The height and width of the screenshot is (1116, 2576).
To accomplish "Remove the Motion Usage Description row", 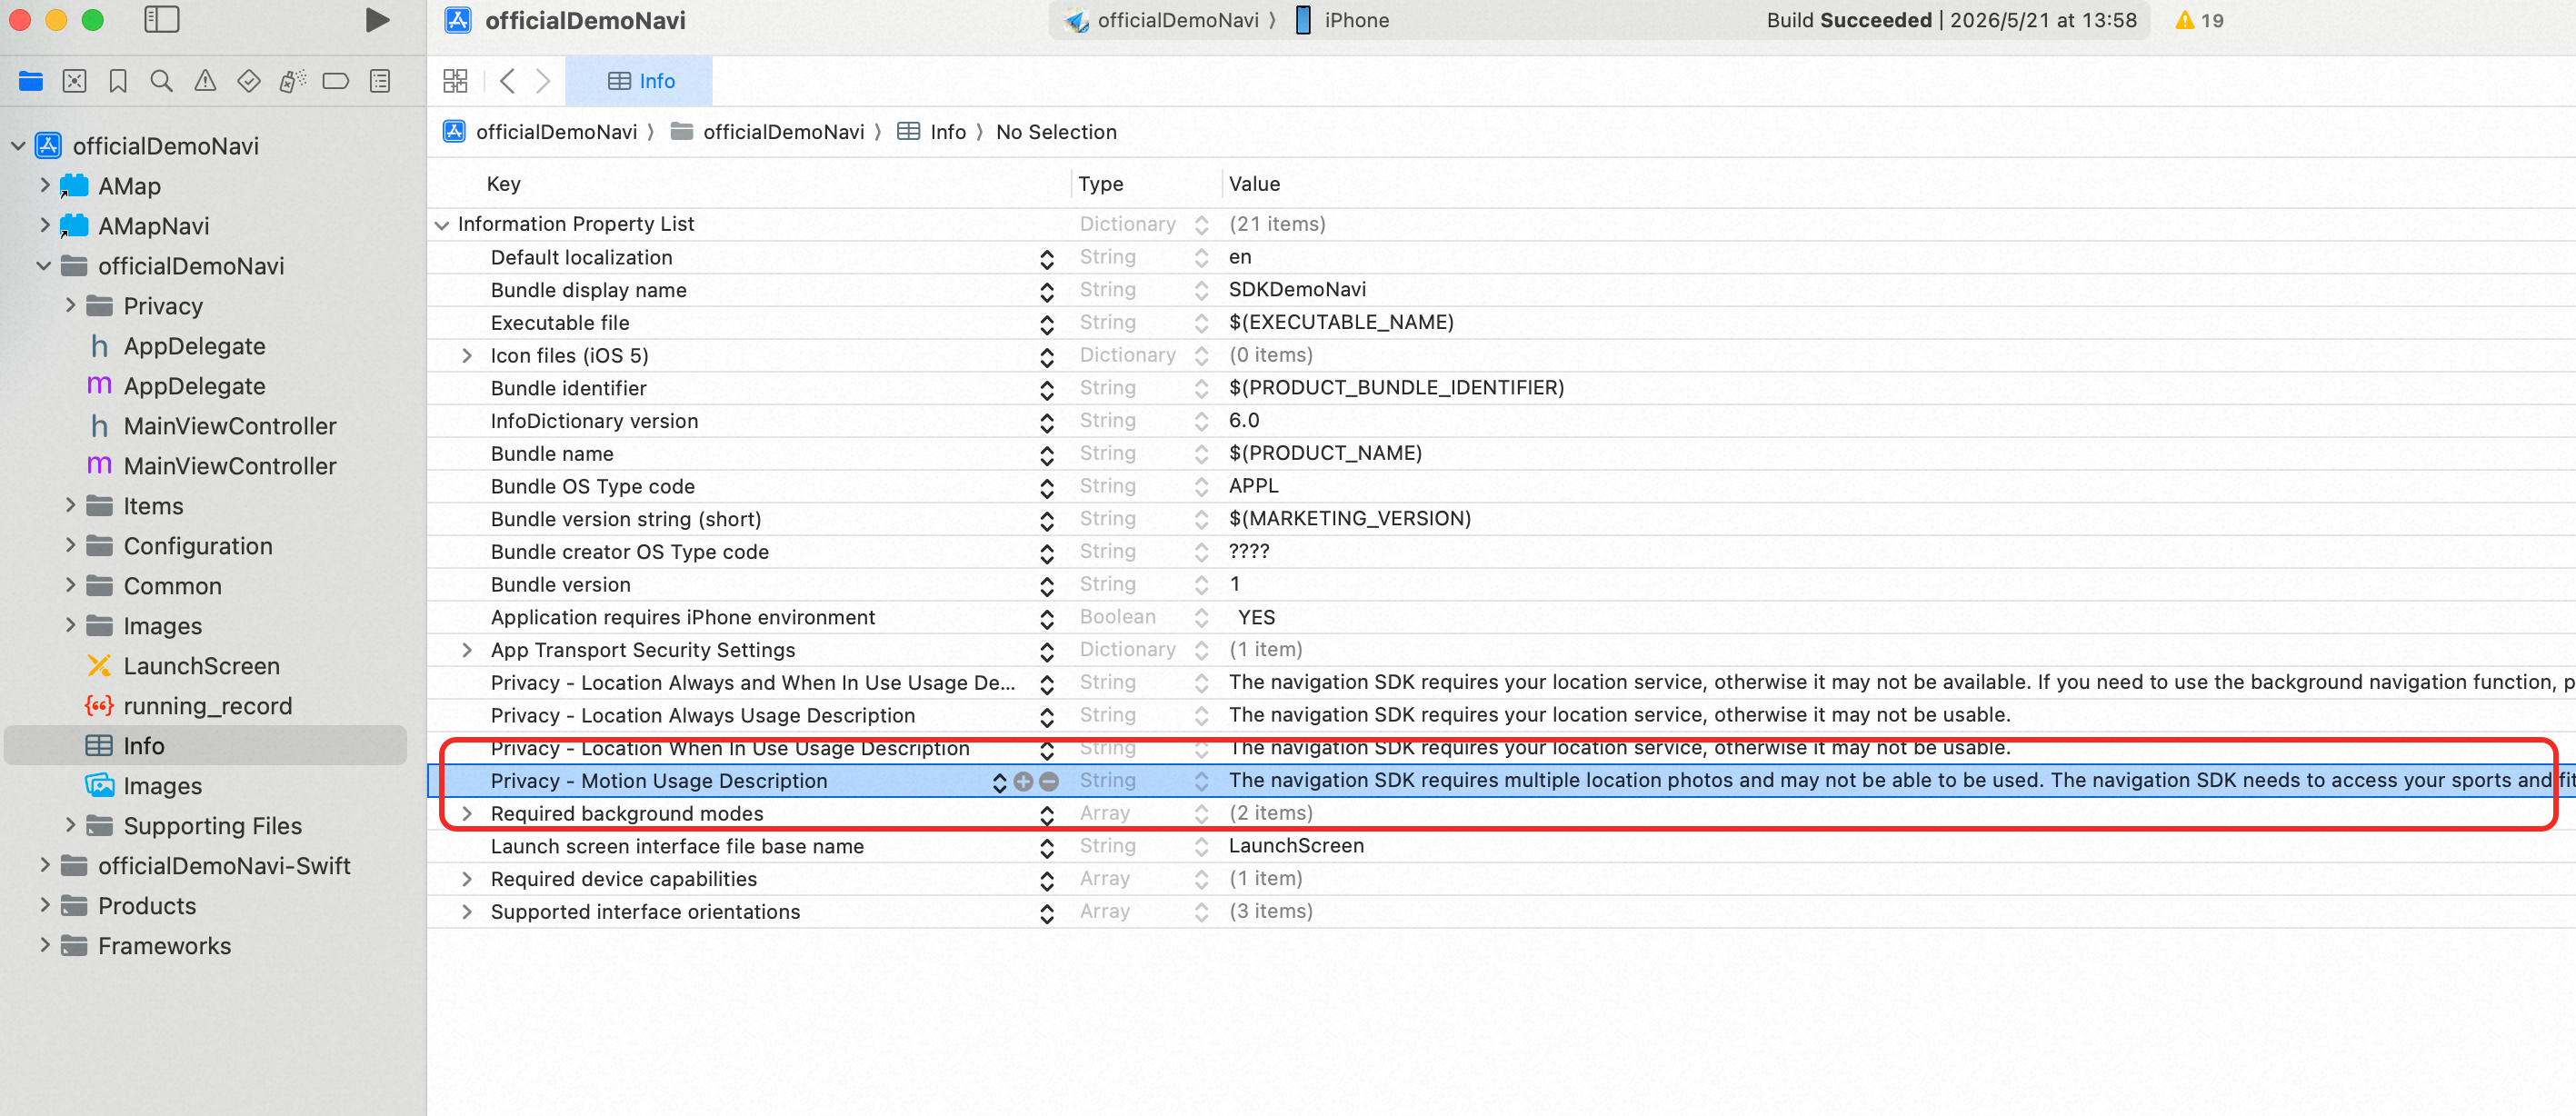I will [1049, 781].
